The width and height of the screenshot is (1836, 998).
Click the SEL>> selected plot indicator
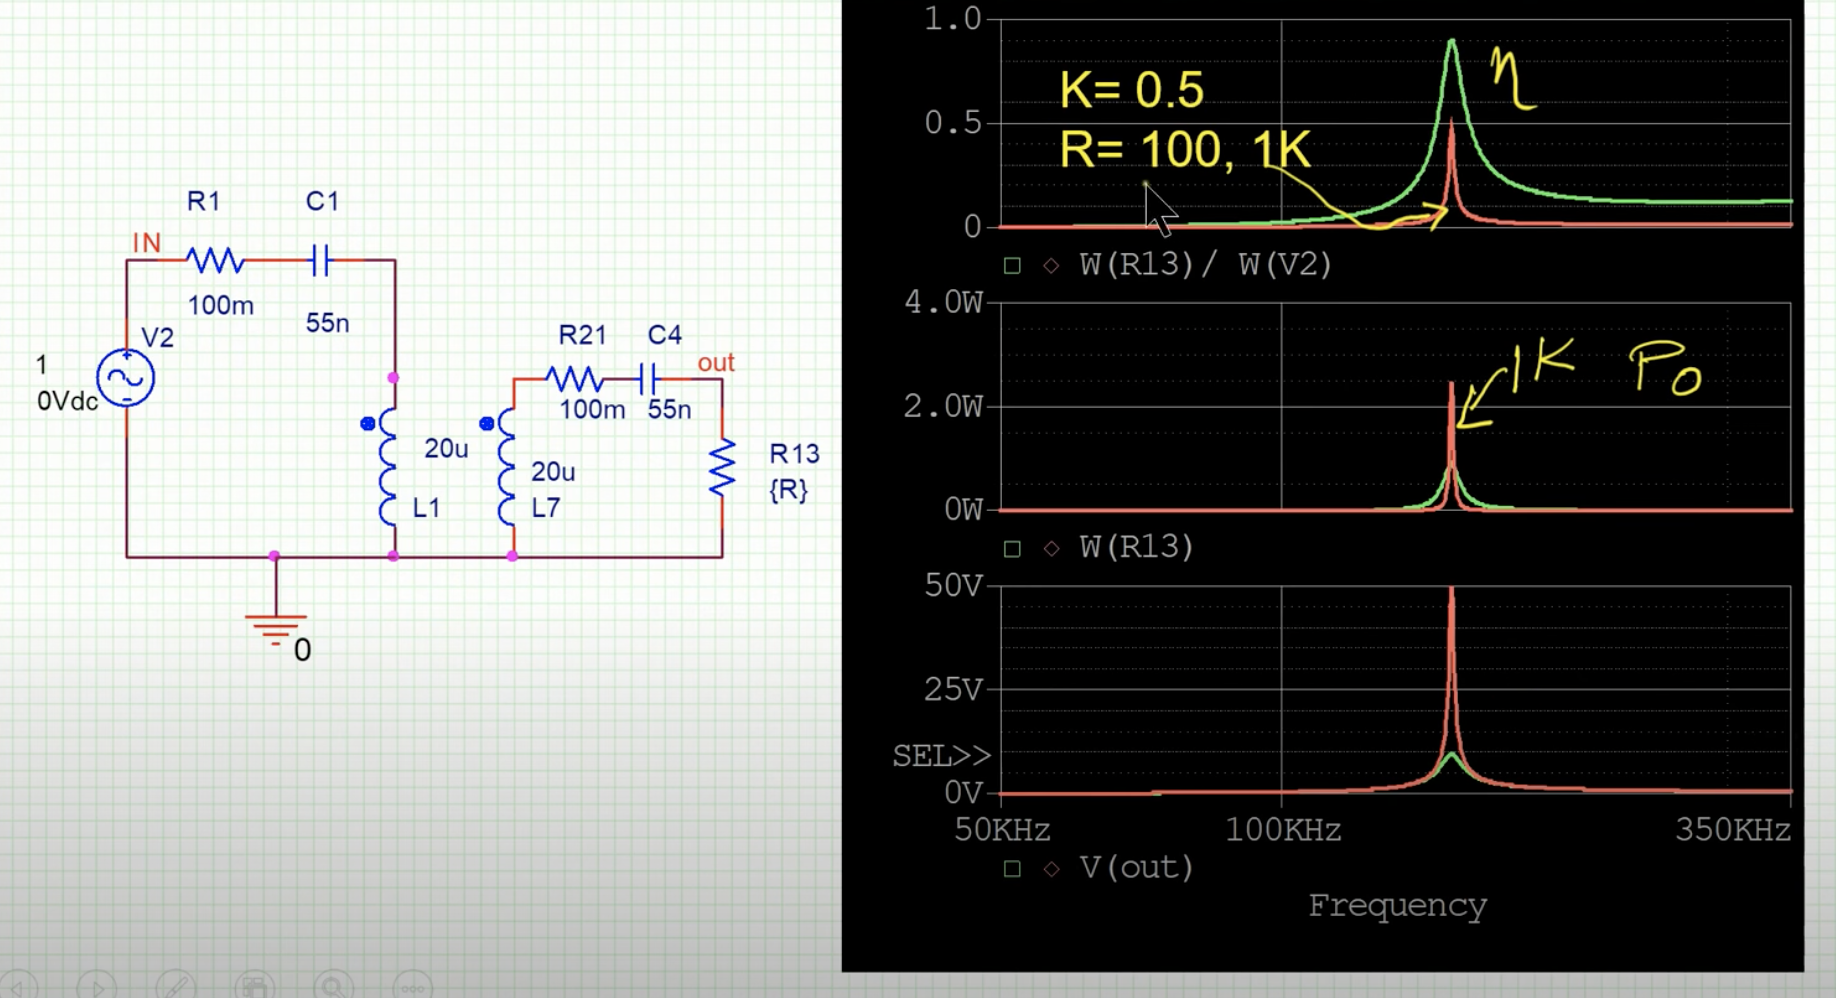(942, 756)
